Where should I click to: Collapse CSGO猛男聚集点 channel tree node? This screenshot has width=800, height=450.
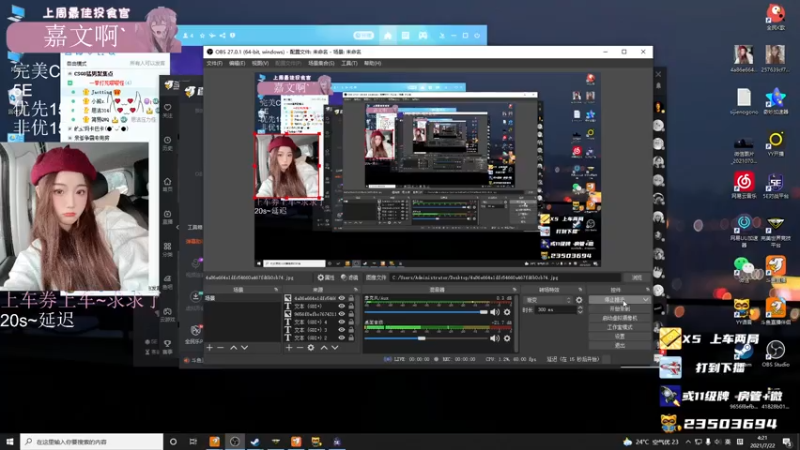[x=70, y=73]
